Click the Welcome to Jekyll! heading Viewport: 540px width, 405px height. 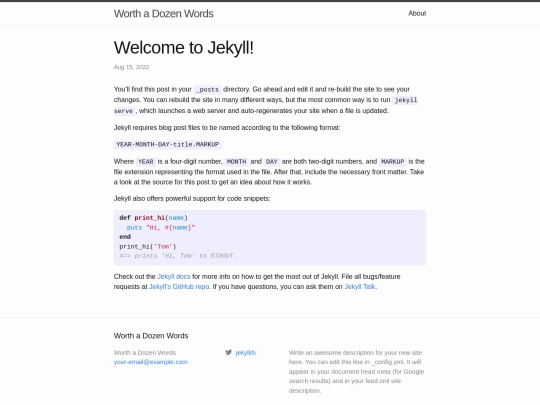point(184,48)
